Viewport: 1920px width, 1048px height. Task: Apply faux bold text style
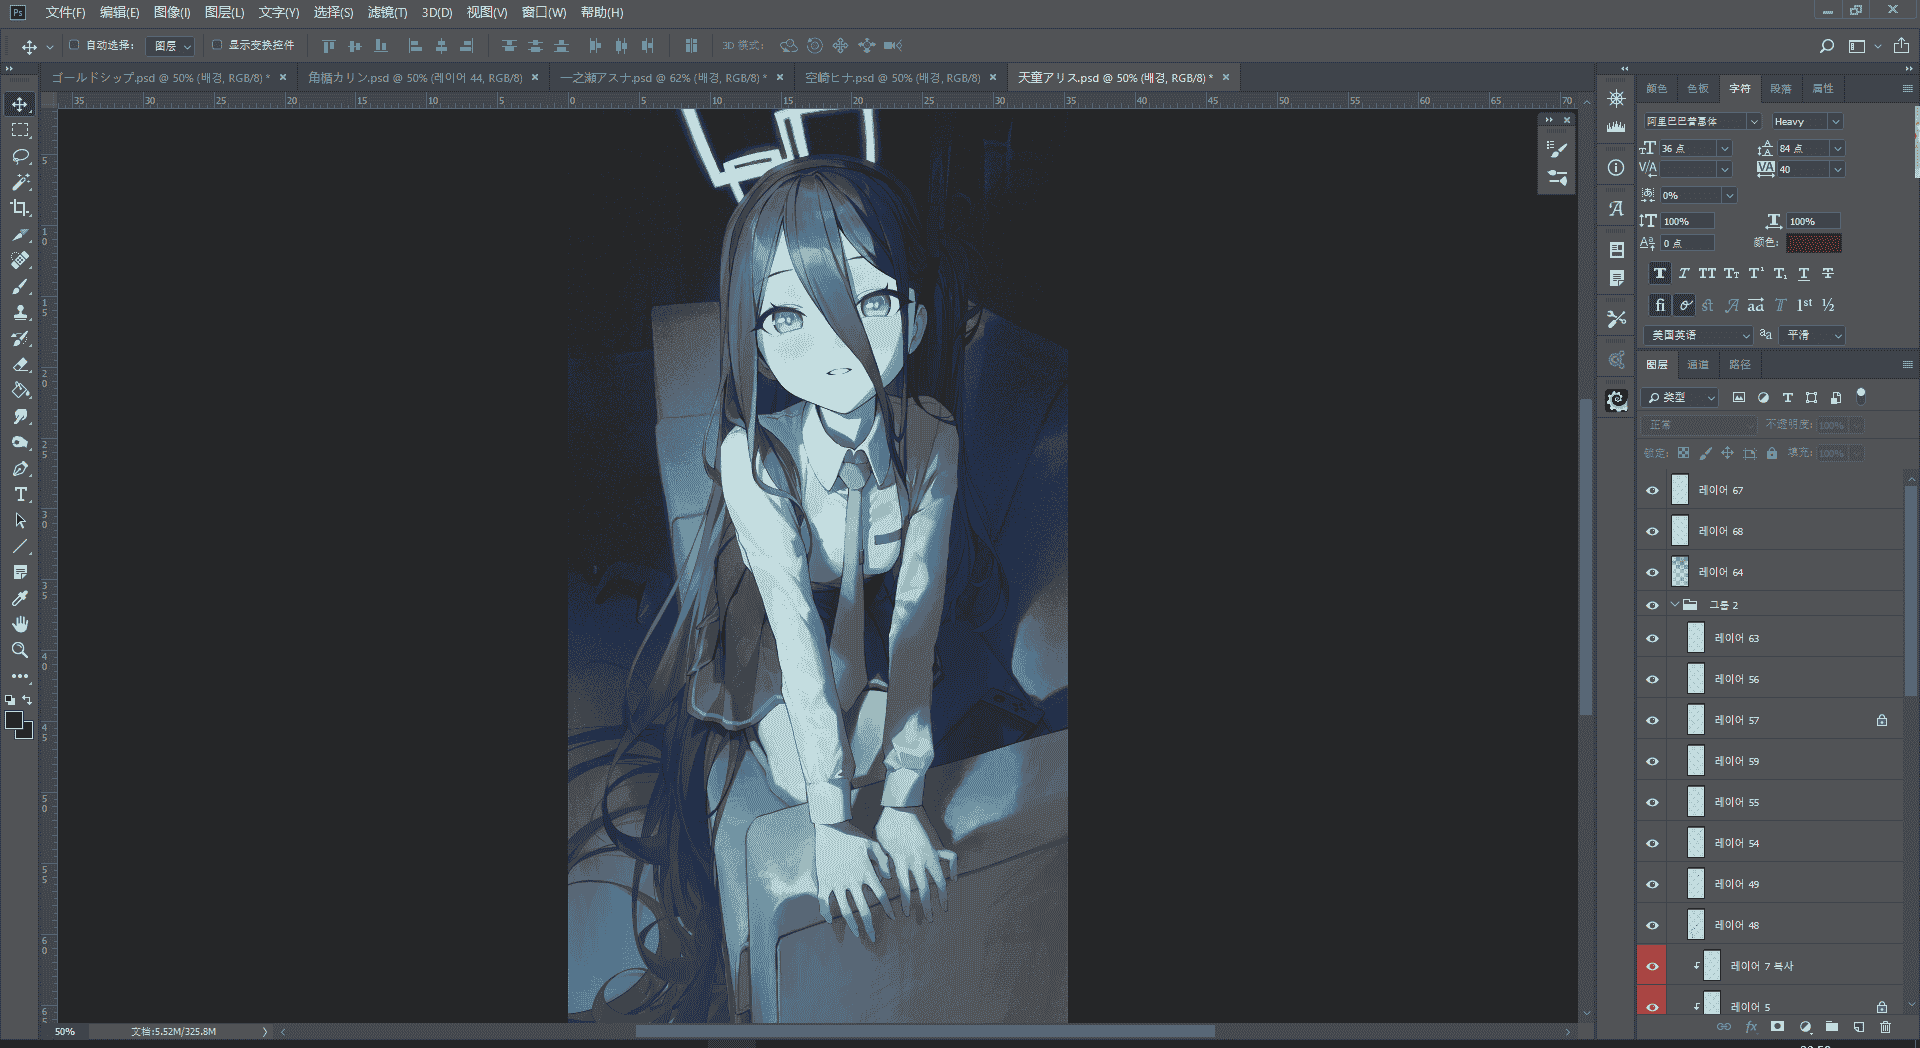point(1660,273)
